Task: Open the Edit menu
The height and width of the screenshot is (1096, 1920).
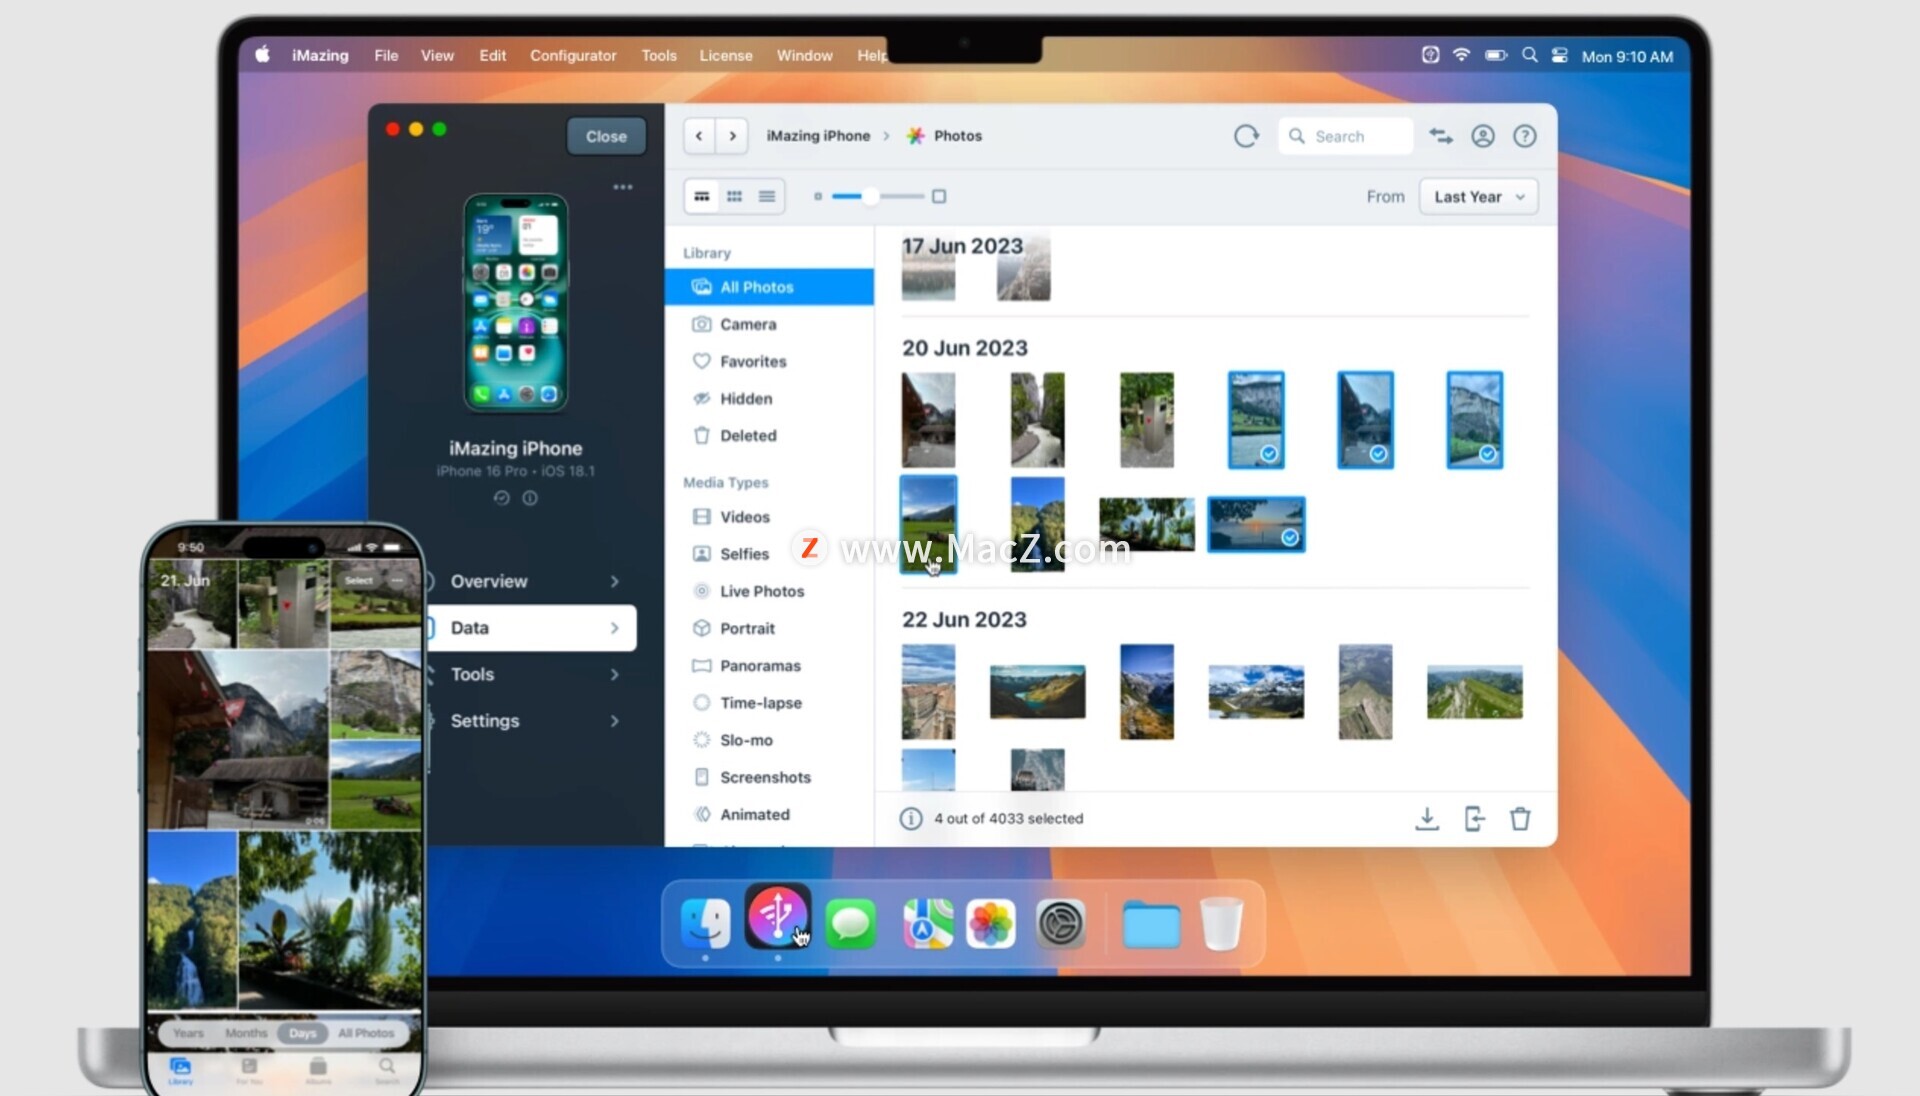Action: (x=492, y=56)
